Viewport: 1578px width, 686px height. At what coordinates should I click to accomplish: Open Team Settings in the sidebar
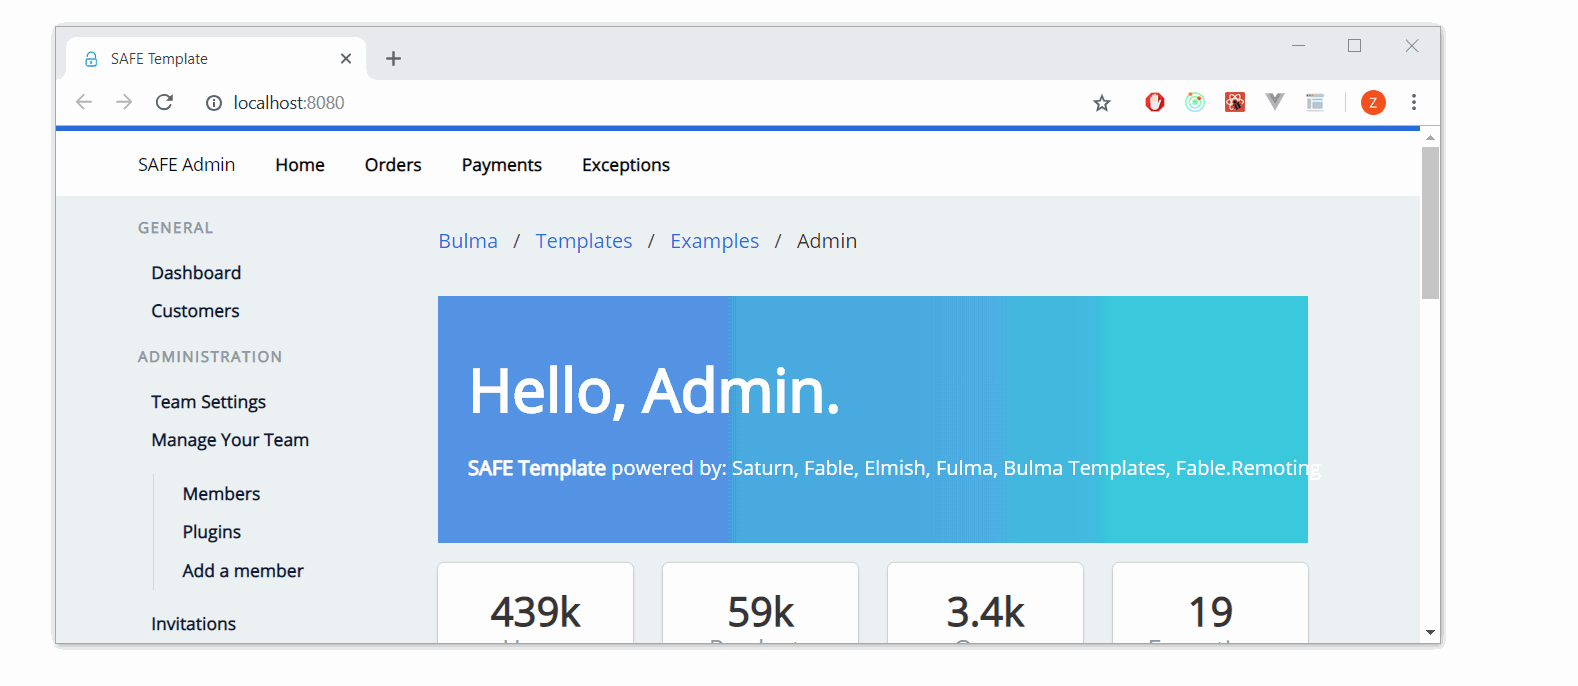(208, 402)
